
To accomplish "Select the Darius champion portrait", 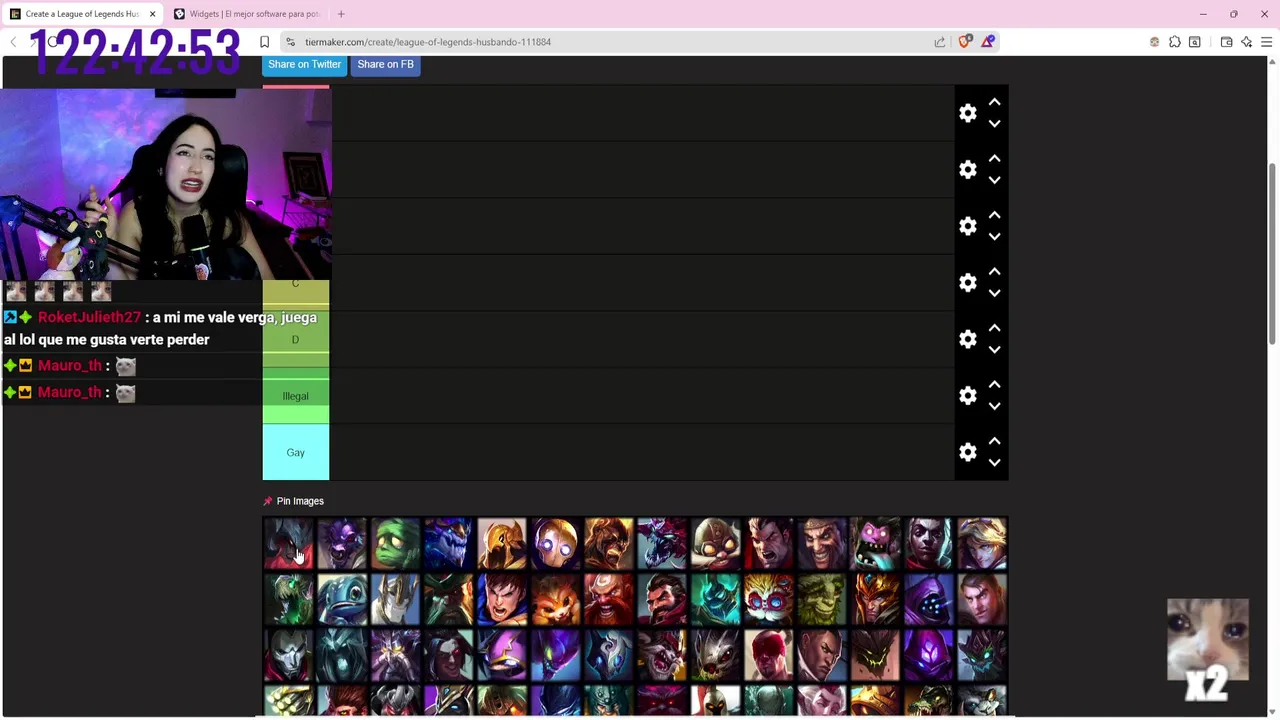I will coord(769,543).
